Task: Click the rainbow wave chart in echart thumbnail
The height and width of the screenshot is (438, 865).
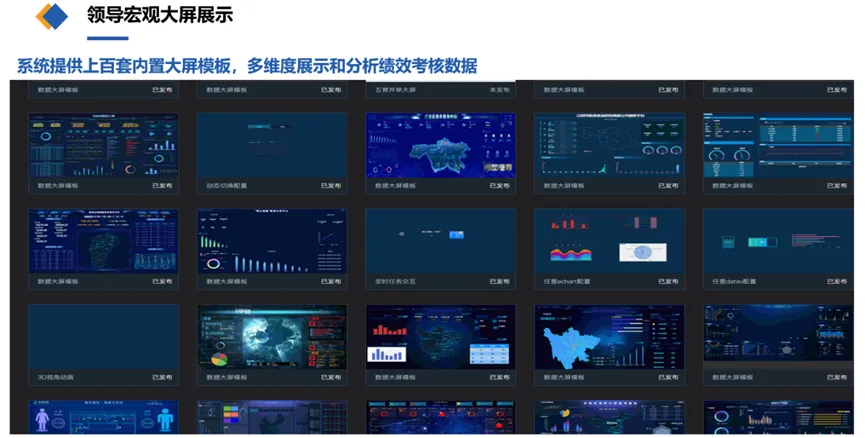Action: pyautogui.click(x=571, y=254)
